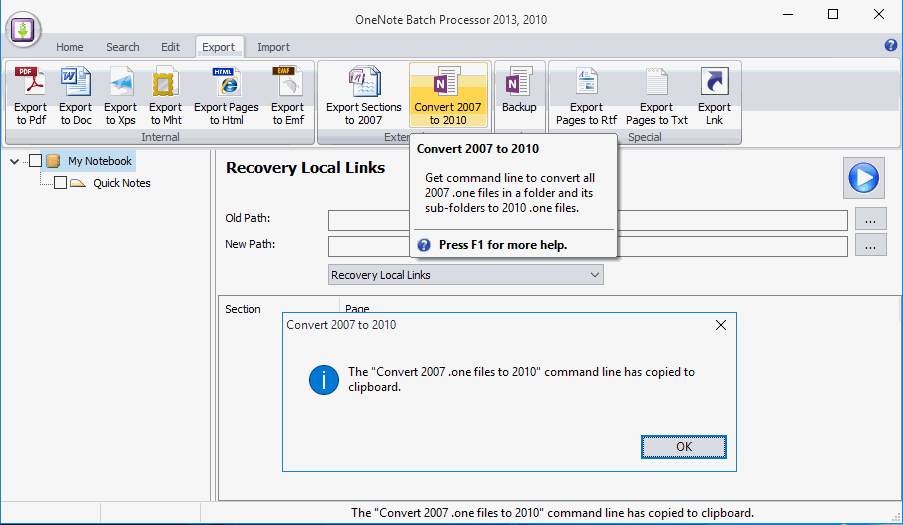This screenshot has height=525, width=903.
Task: Click the My Notebook book icon
Action: [x=53, y=161]
